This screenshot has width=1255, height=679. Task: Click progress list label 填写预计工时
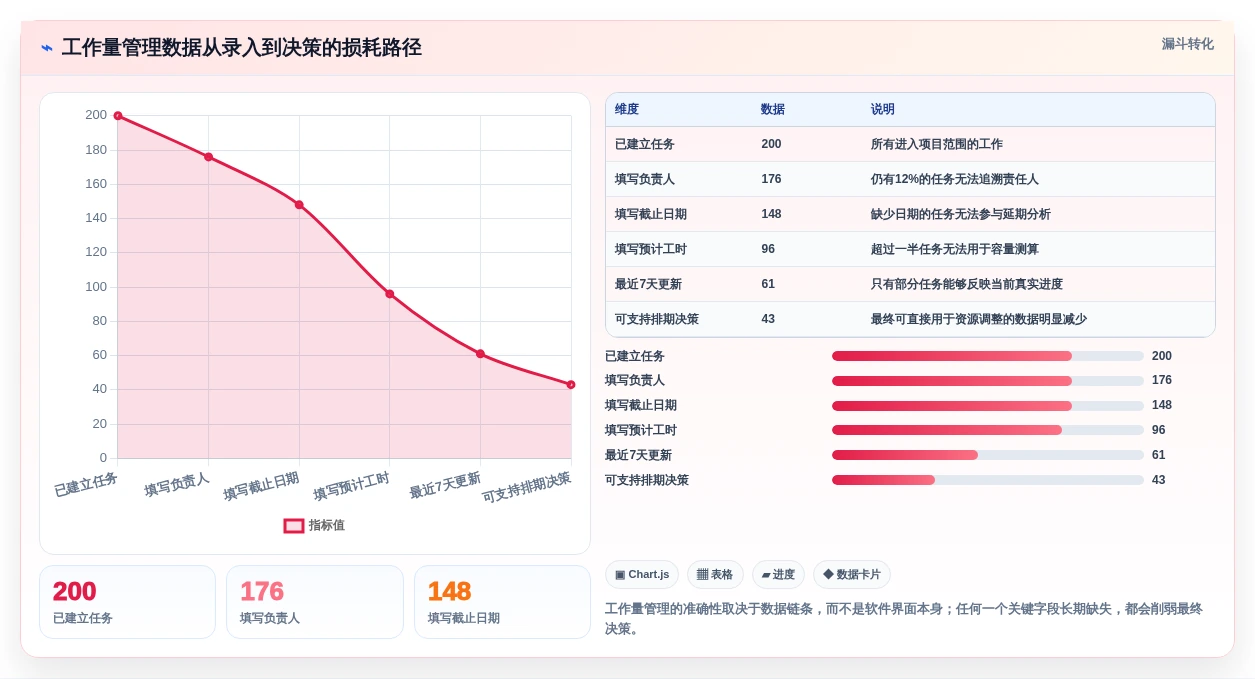pyautogui.click(x=641, y=430)
